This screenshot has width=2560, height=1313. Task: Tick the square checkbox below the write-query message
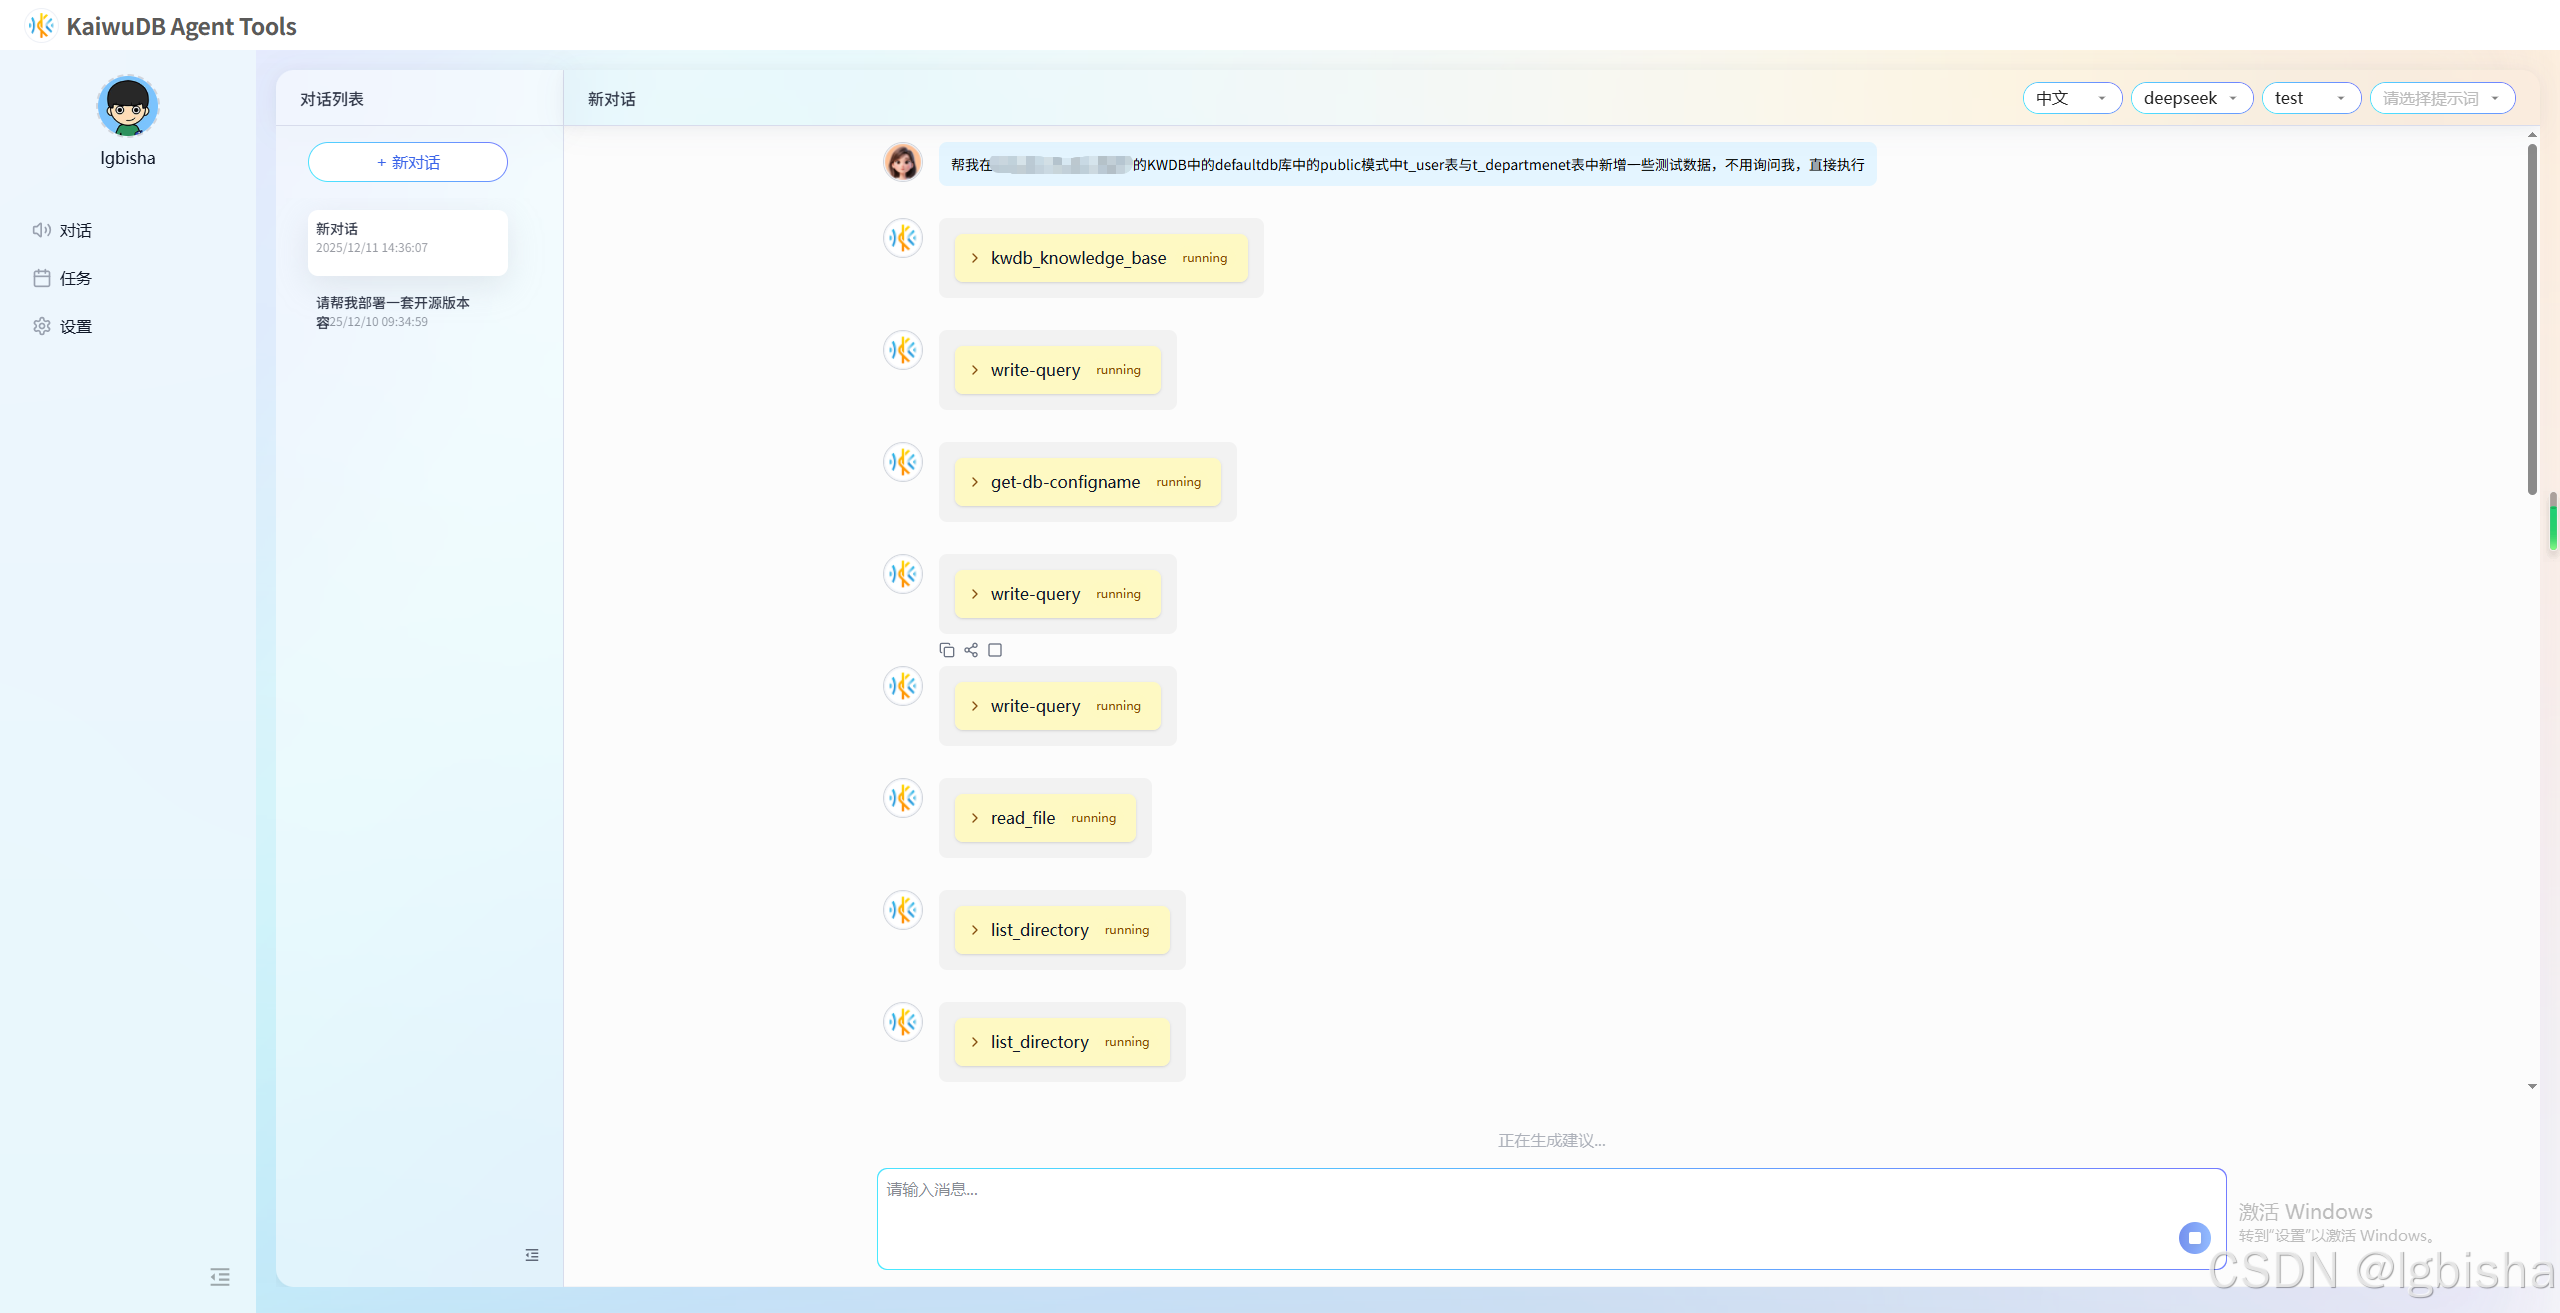click(x=994, y=650)
